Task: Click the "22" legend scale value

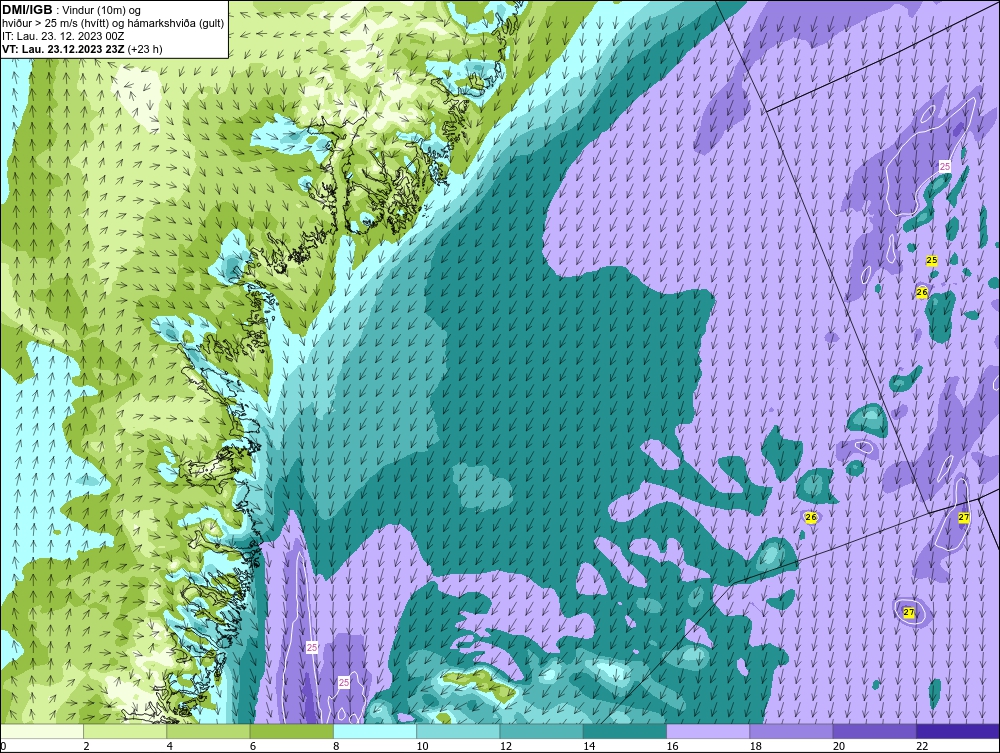Action: pos(922,746)
